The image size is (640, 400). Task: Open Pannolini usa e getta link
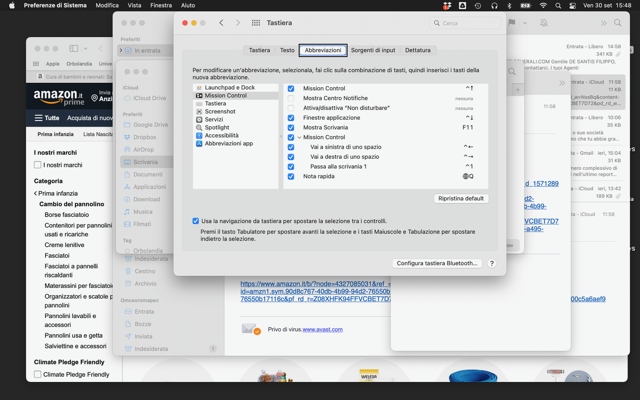click(x=73, y=336)
